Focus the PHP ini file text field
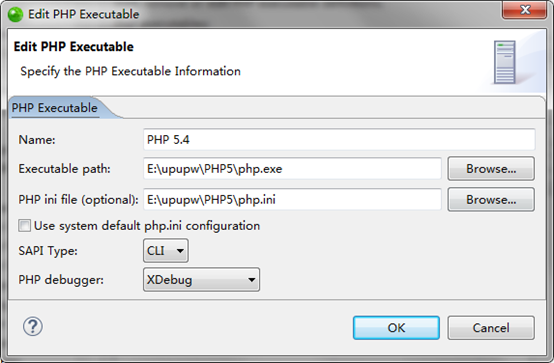Screen dimensions: 554x363 tap(293, 200)
